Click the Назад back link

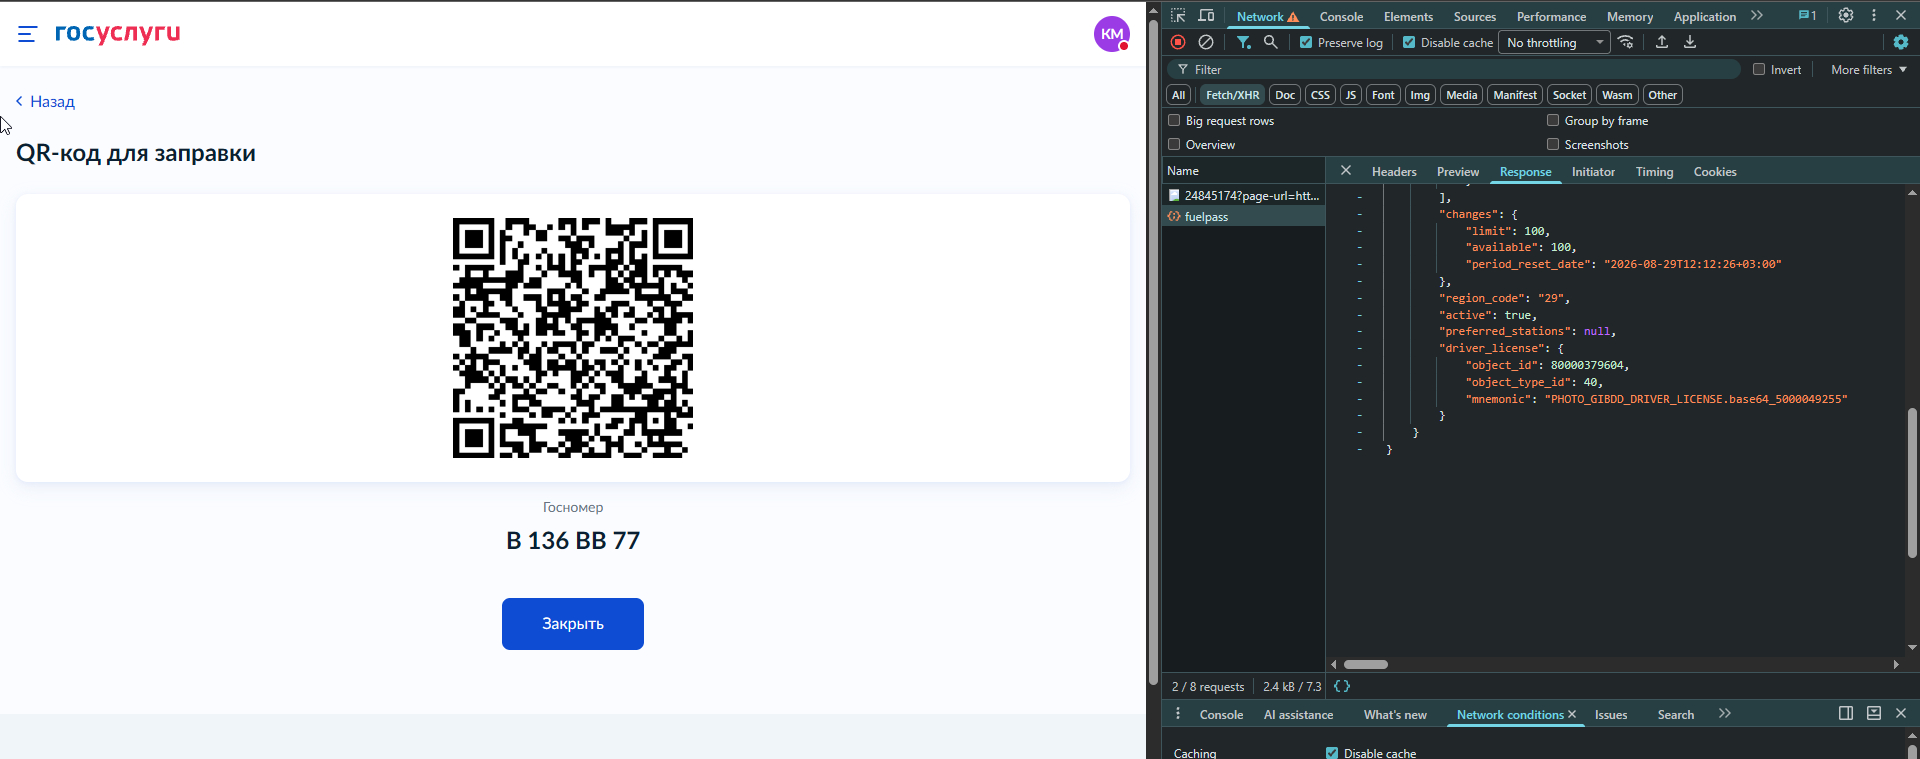pos(46,101)
